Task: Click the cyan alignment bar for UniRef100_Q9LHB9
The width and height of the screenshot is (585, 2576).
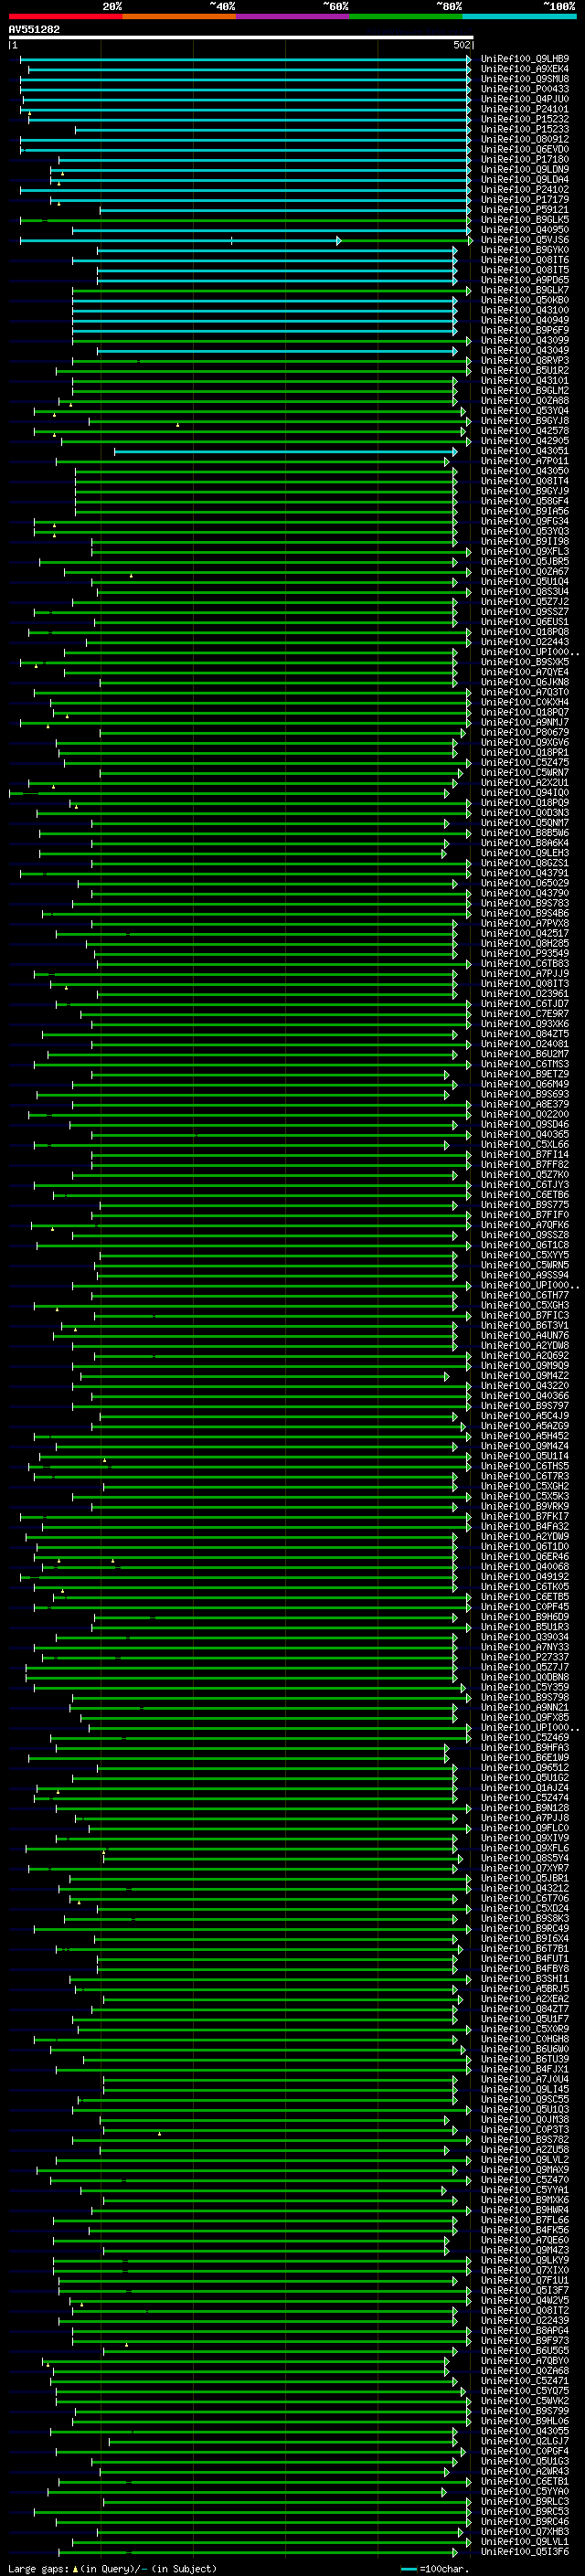Action: (245, 59)
